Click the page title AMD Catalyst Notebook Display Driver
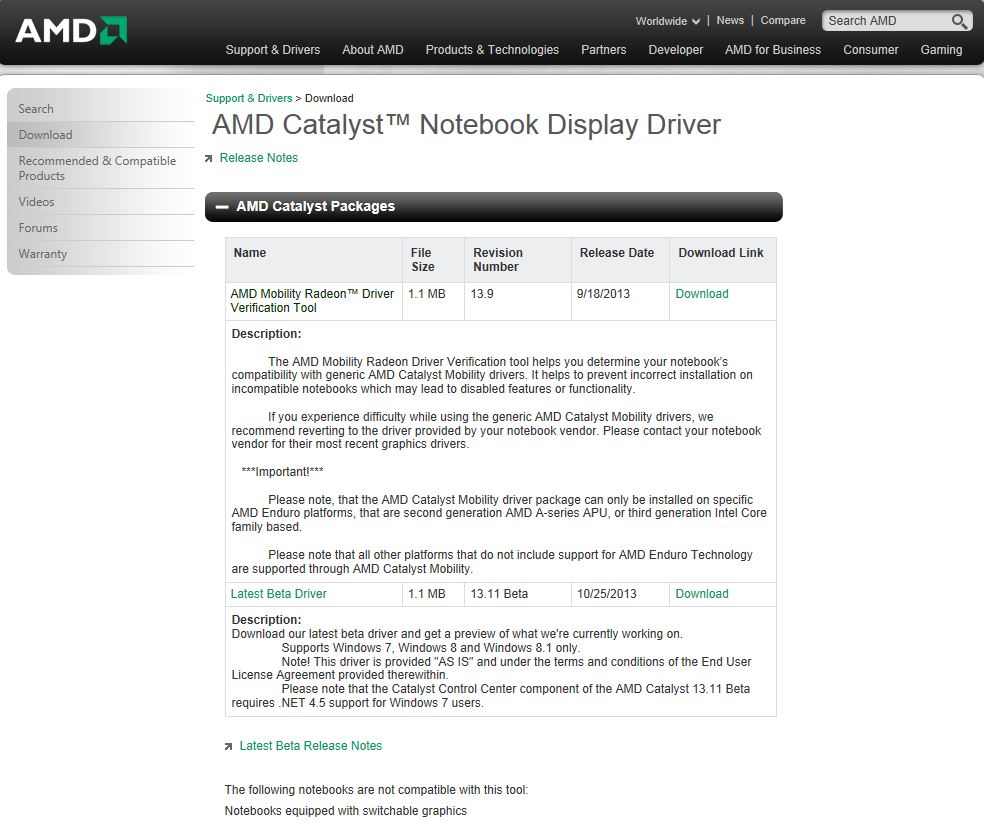Screen dimensions: 984x830 point(466,125)
